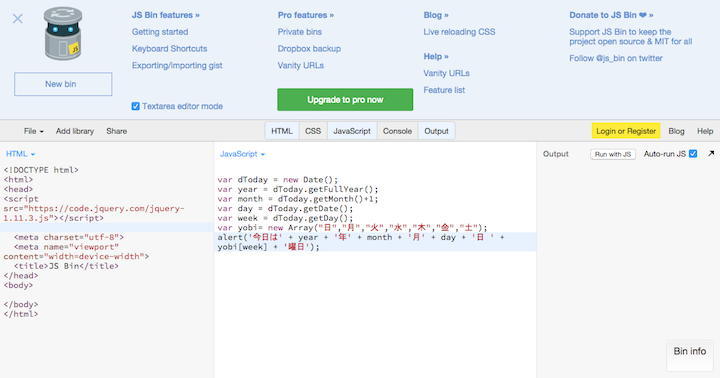
Task: Open the Share menu
Action: [117, 131]
